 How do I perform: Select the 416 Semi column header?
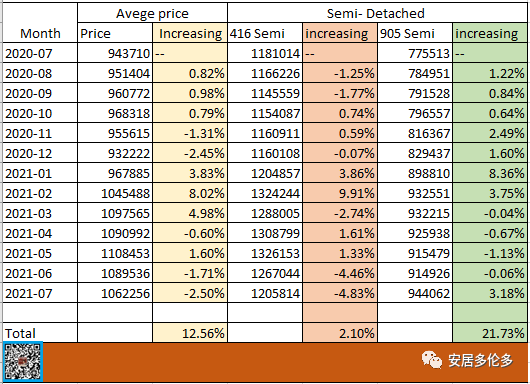265,33
